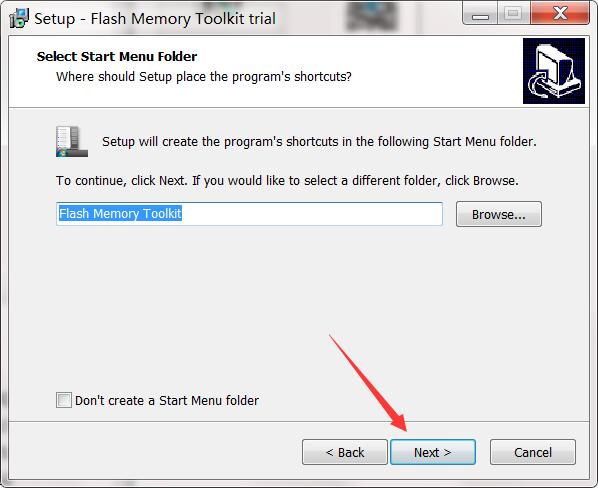Click the "Where should Setup place" subtitle text
The width and height of the screenshot is (598, 488).
click(204, 77)
